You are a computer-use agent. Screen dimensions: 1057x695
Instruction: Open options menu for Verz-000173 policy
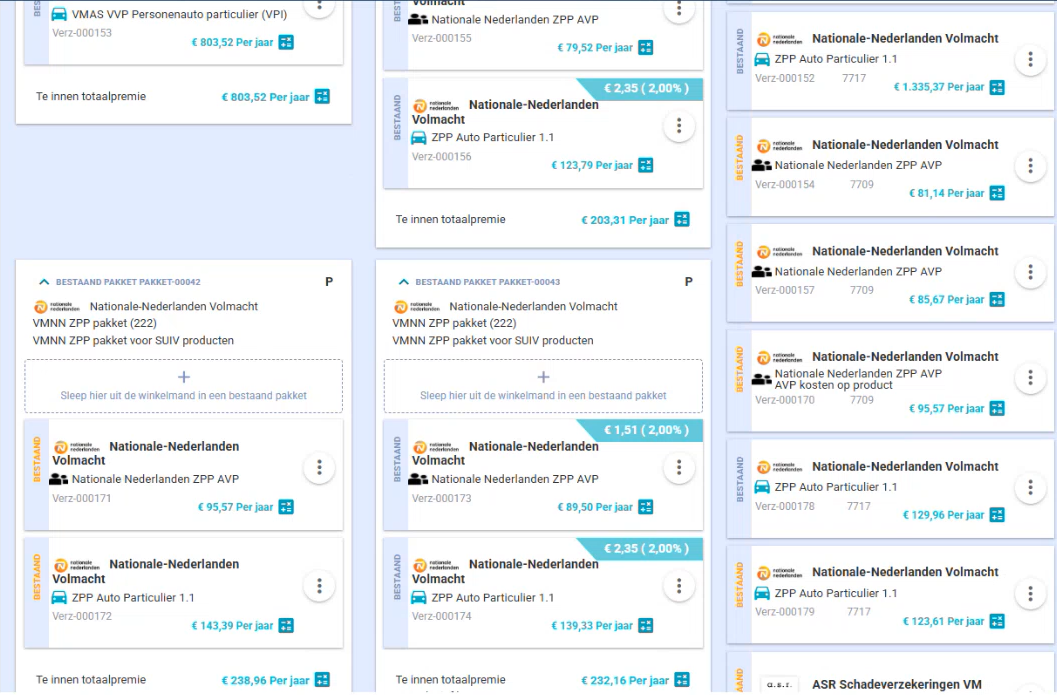(679, 468)
